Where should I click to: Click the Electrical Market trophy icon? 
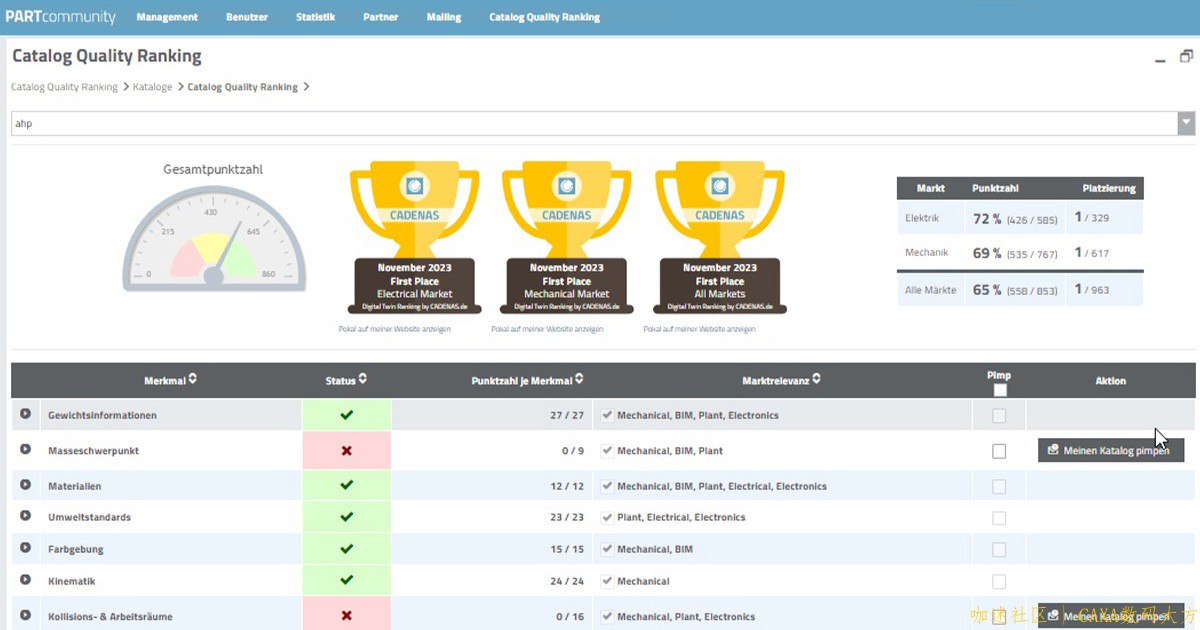pyautogui.click(x=414, y=238)
